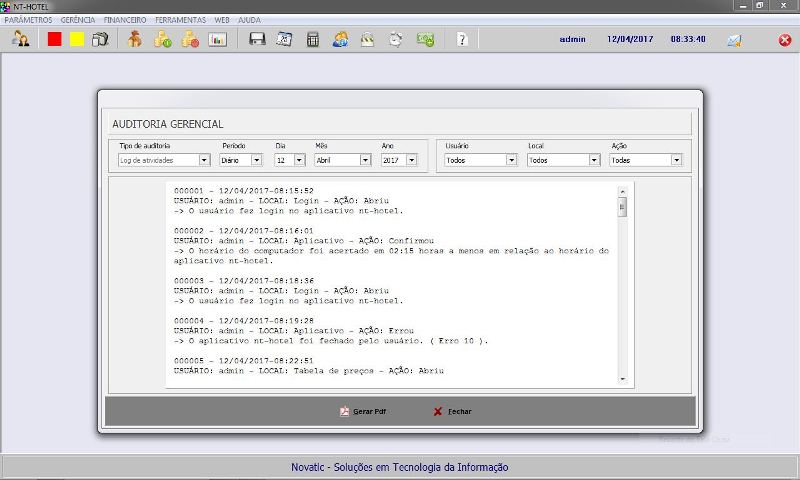Open the Local filter dropdown
The width and height of the screenshot is (800, 480).
point(593,159)
